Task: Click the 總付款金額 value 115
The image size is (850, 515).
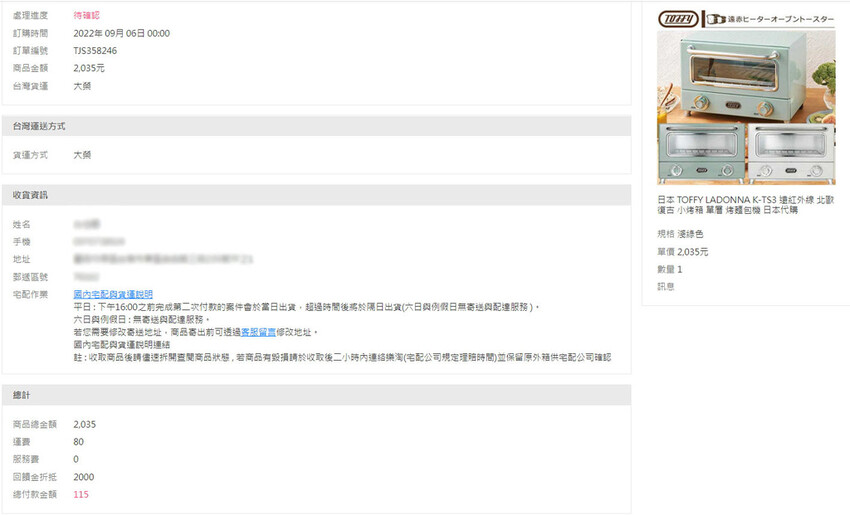Action: tap(81, 494)
